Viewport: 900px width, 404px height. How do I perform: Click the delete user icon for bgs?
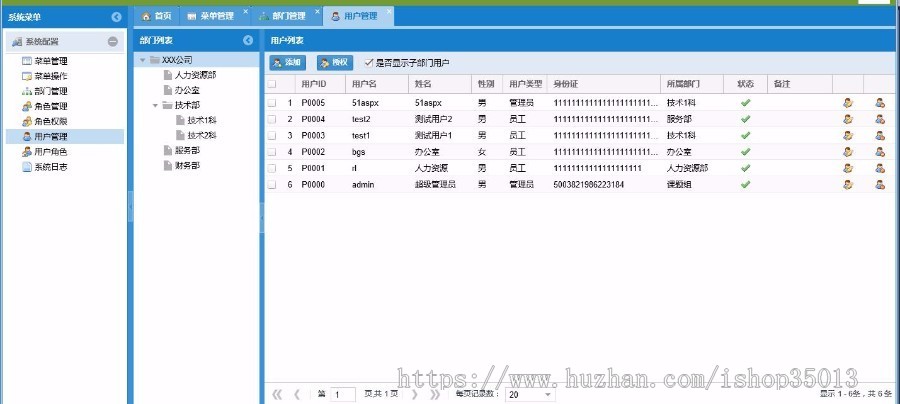[x=880, y=152]
